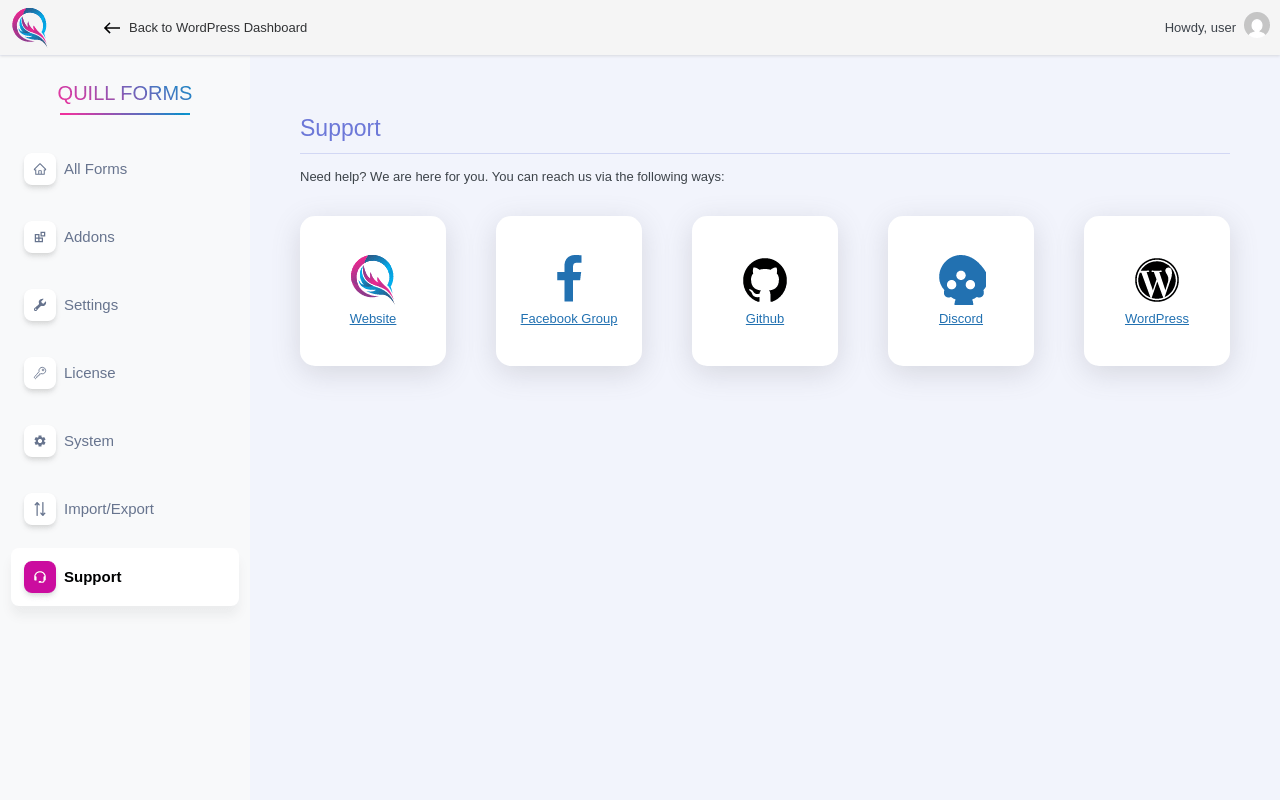Viewport: 1280px width, 800px height.
Task: Follow the Discord text link
Action: coord(961,319)
